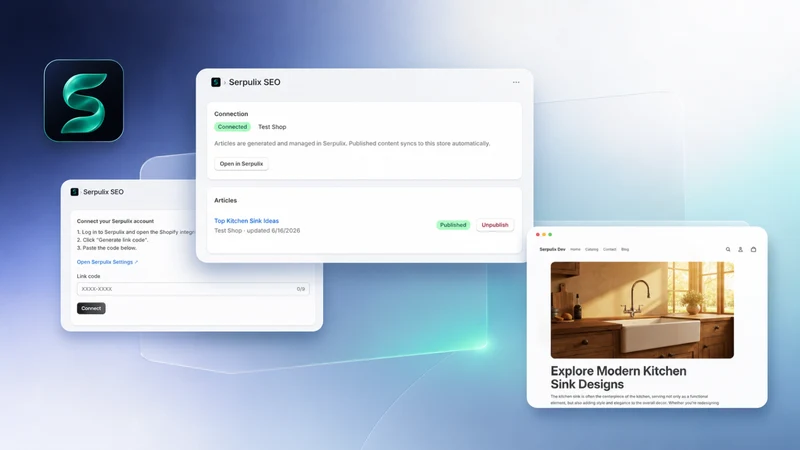Click the Serpulix SEO title in main panel

[x=255, y=82]
